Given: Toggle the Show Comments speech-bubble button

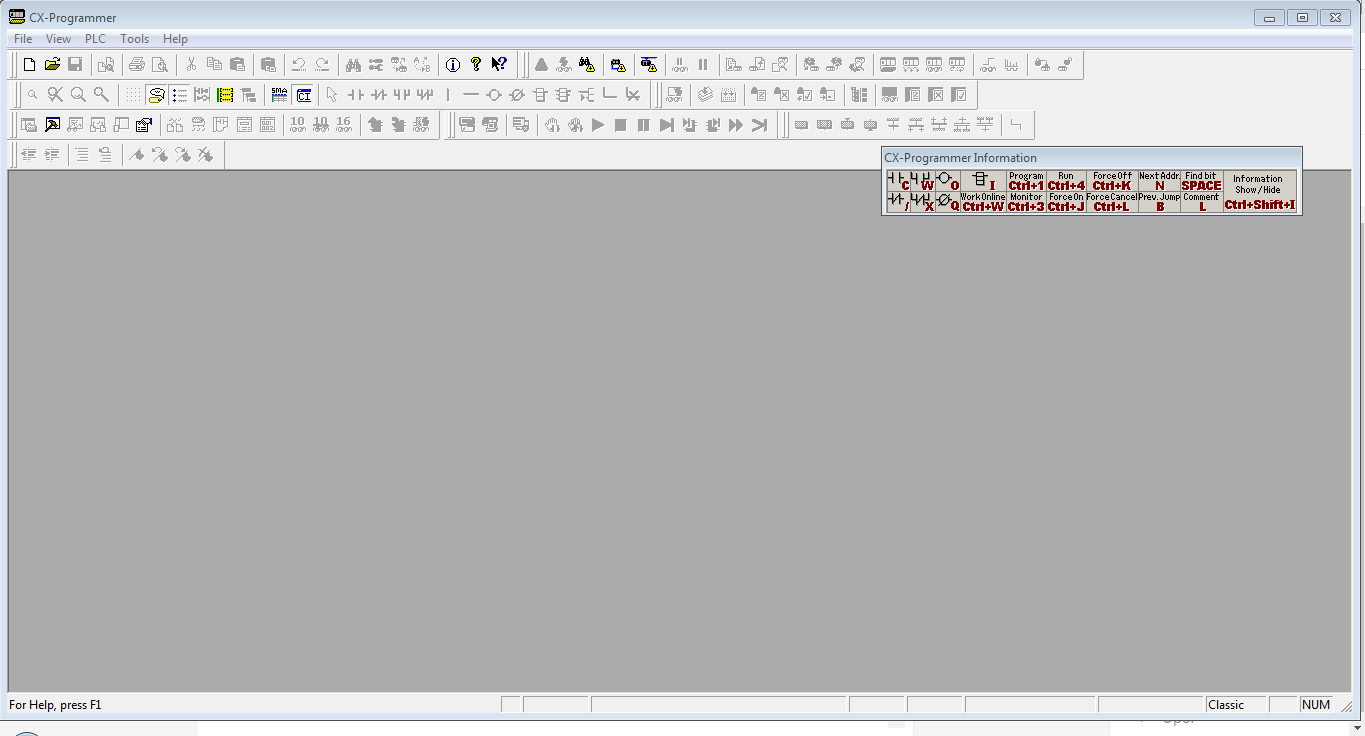Looking at the screenshot, I should point(156,95).
